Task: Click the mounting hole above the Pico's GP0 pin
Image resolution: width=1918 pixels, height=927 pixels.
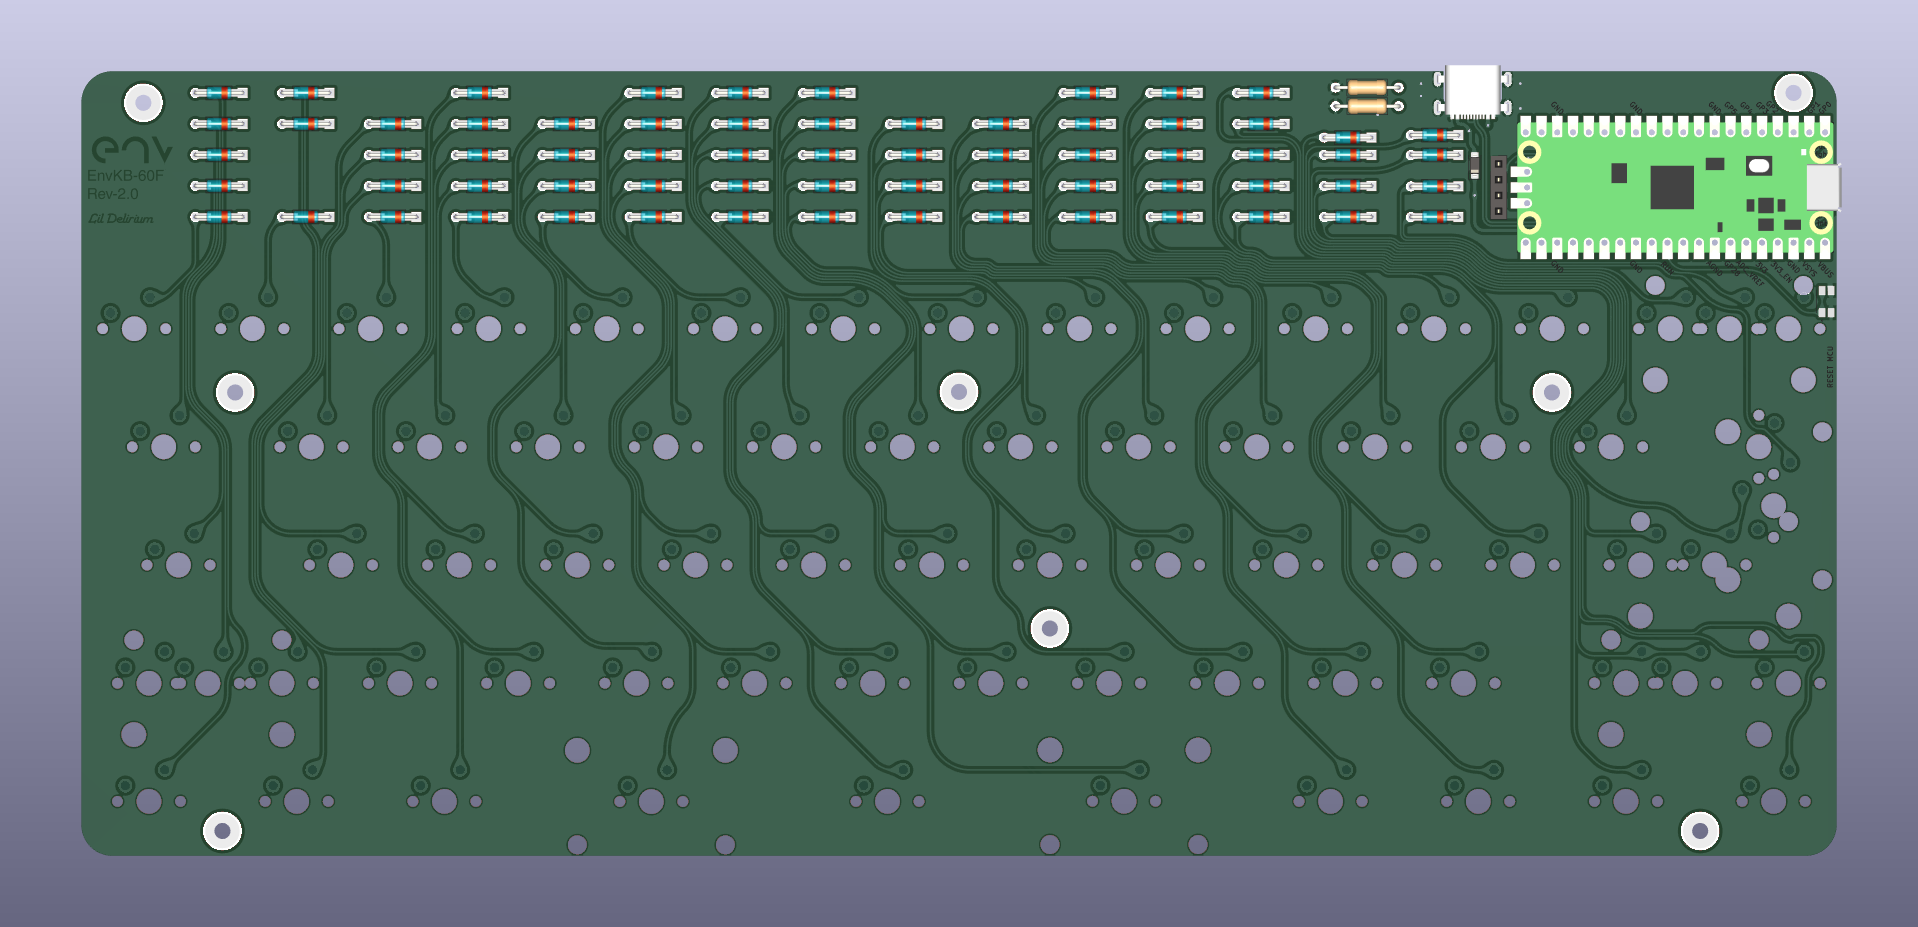Action: click(1793, 93)
